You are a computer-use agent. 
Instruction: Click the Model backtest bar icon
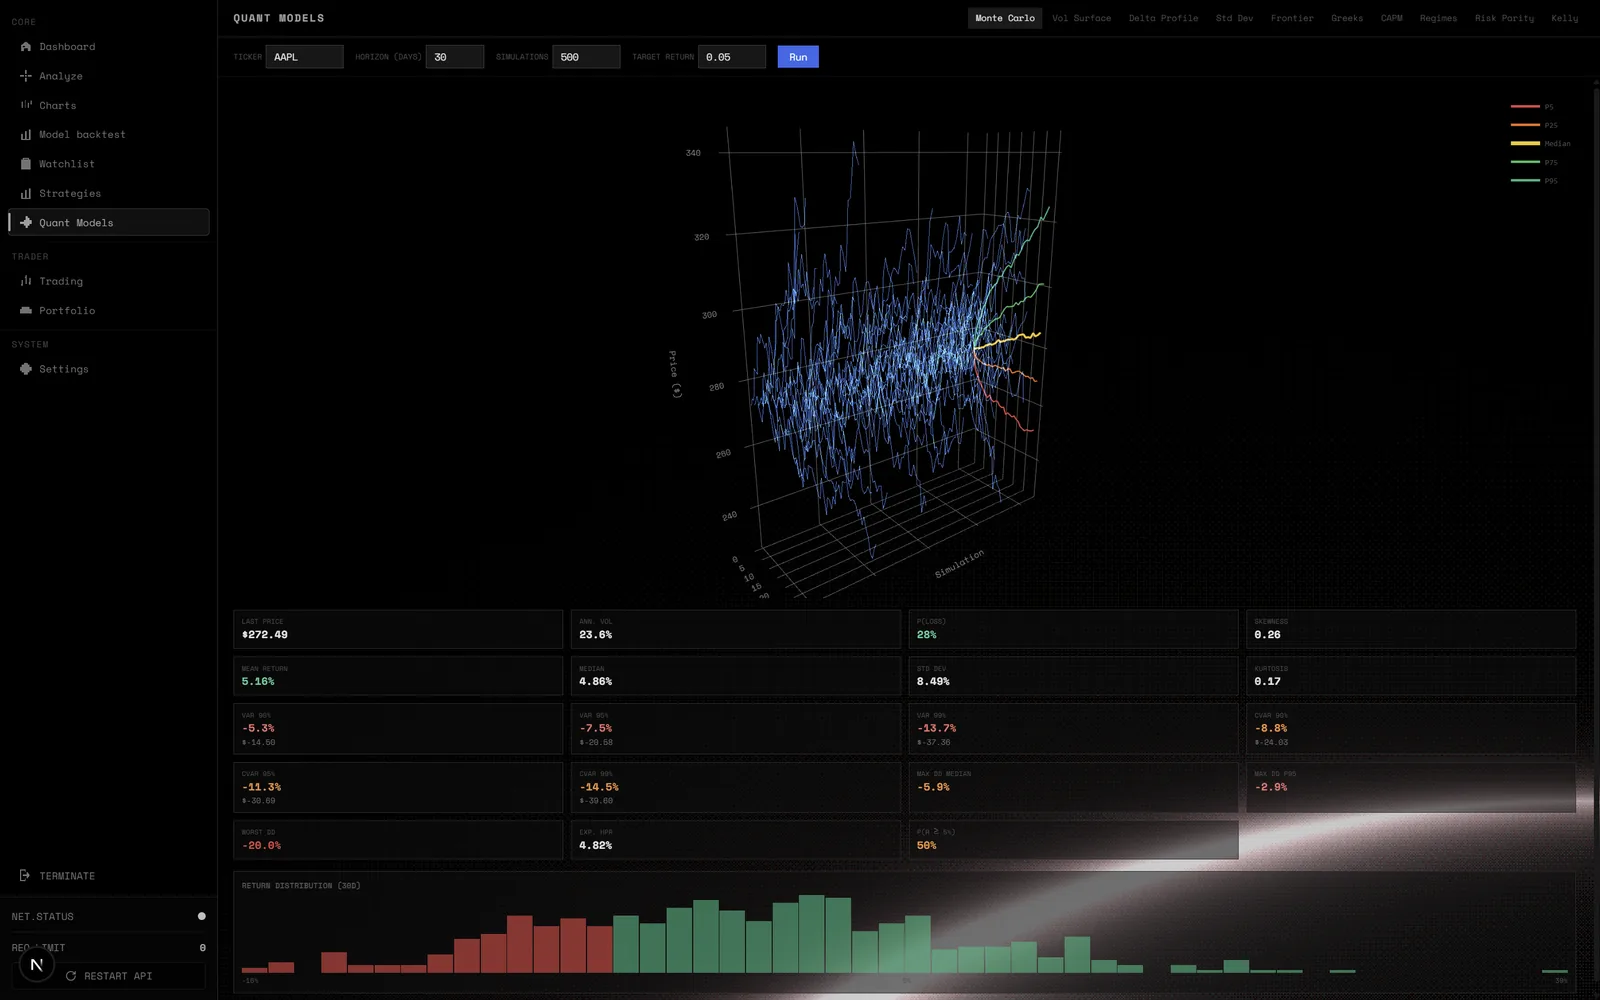click(x=26, y=134)
